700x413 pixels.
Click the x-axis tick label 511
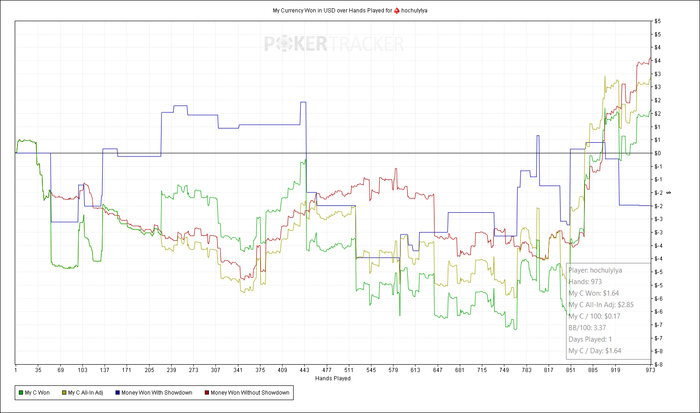point(349,370)
